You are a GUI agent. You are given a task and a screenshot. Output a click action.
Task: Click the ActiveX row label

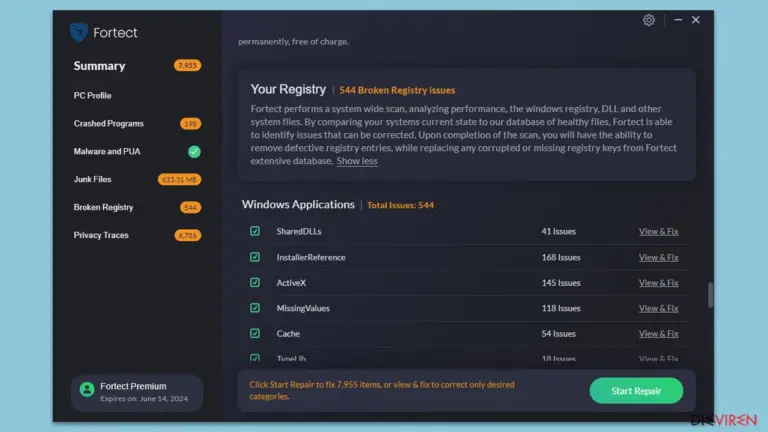(x=291, y=283)
